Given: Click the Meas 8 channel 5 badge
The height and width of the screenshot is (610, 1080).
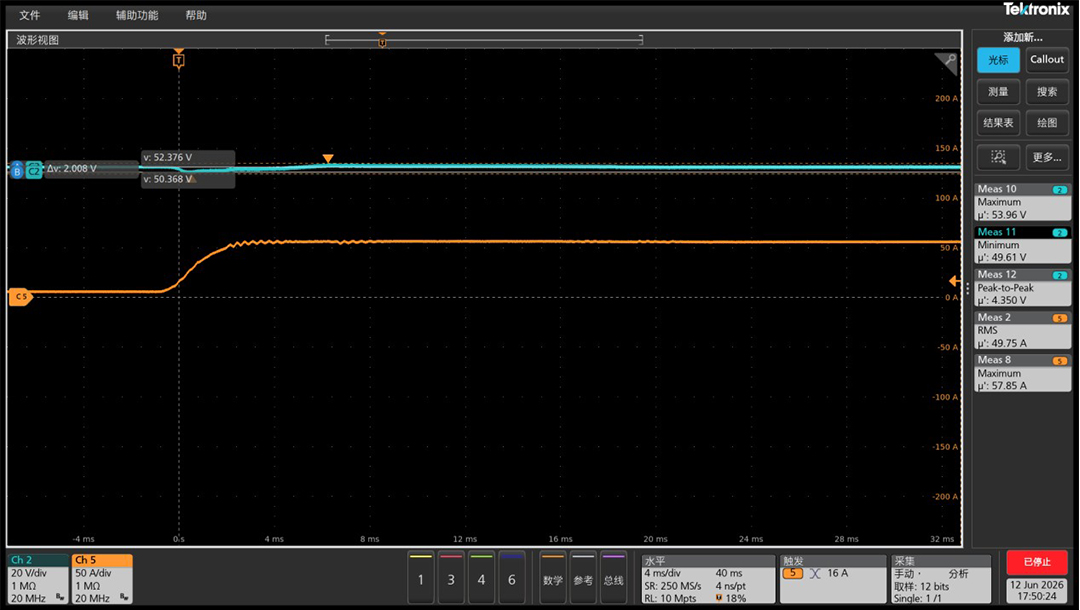Looking at the screenshot, I should (1059, 361).
